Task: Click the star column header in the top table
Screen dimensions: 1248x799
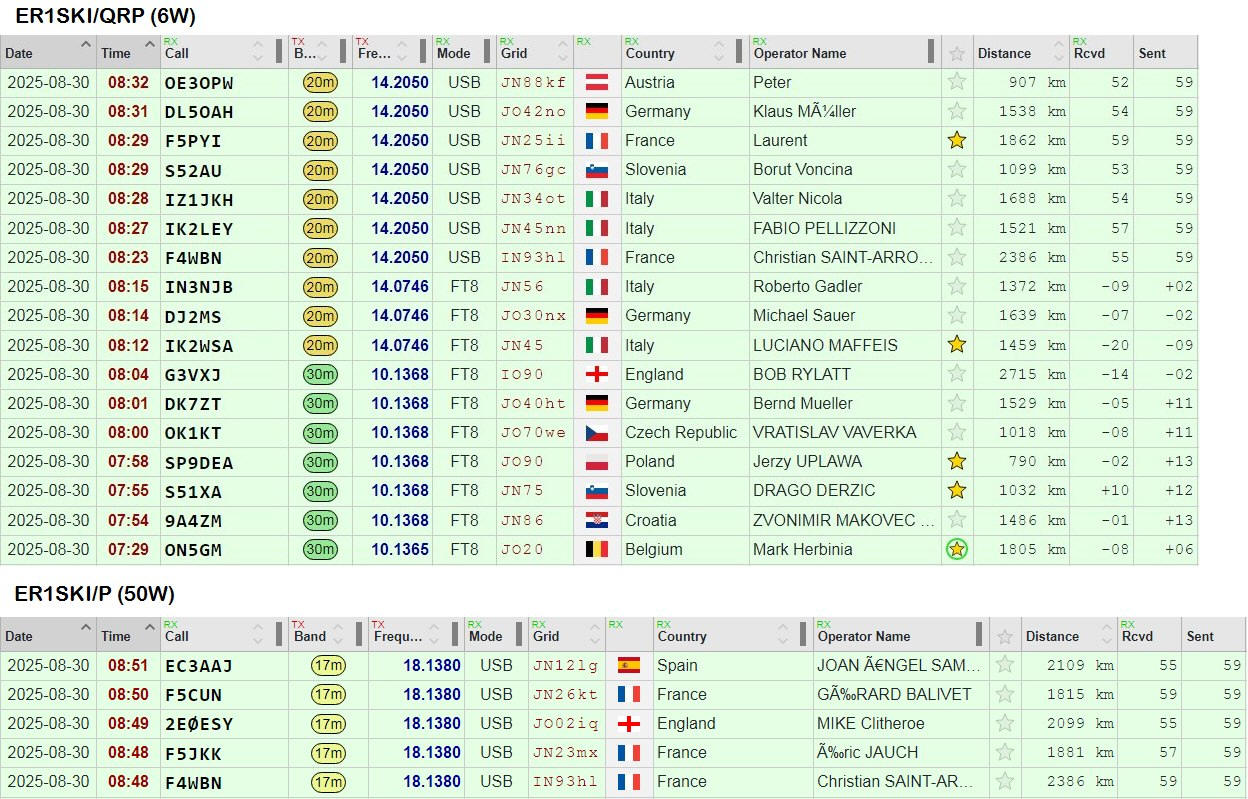Action: (957, 54)
